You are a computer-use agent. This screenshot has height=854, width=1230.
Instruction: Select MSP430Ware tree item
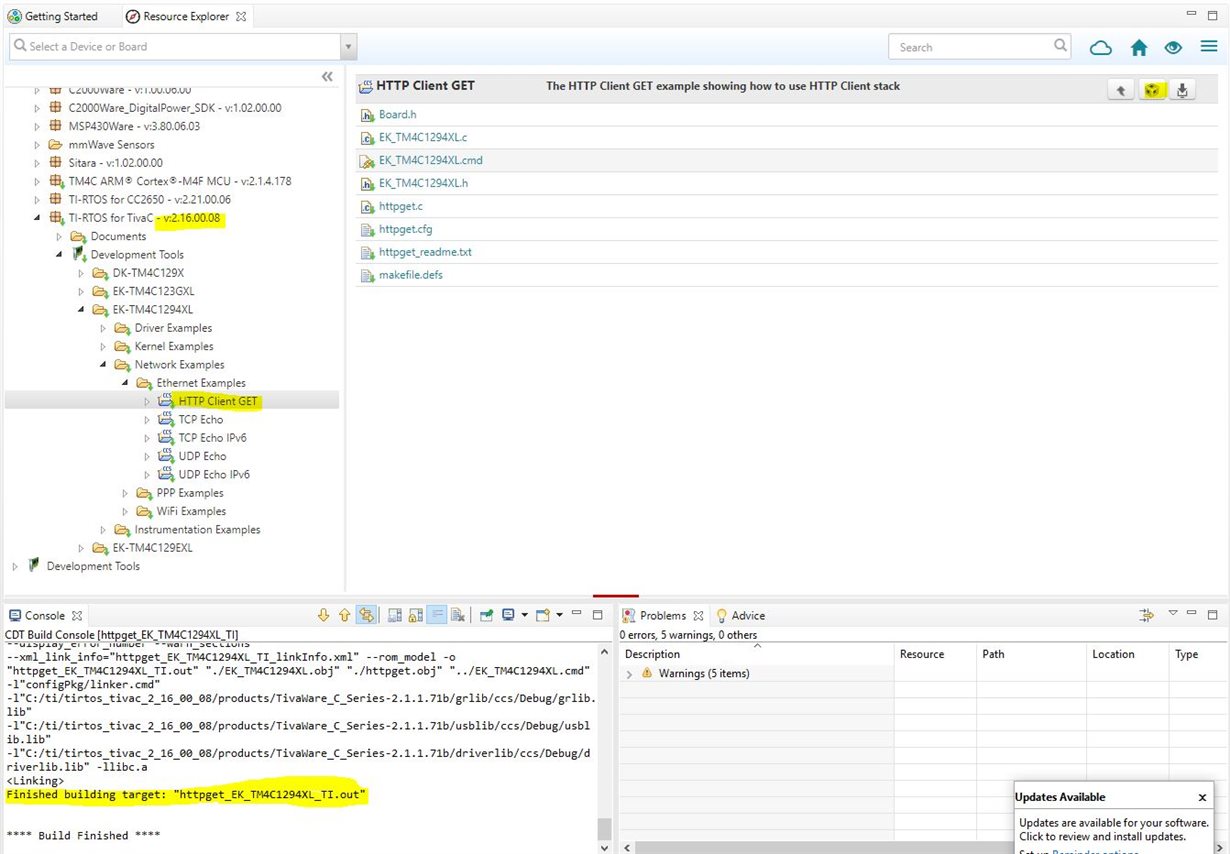click(134, 126)
